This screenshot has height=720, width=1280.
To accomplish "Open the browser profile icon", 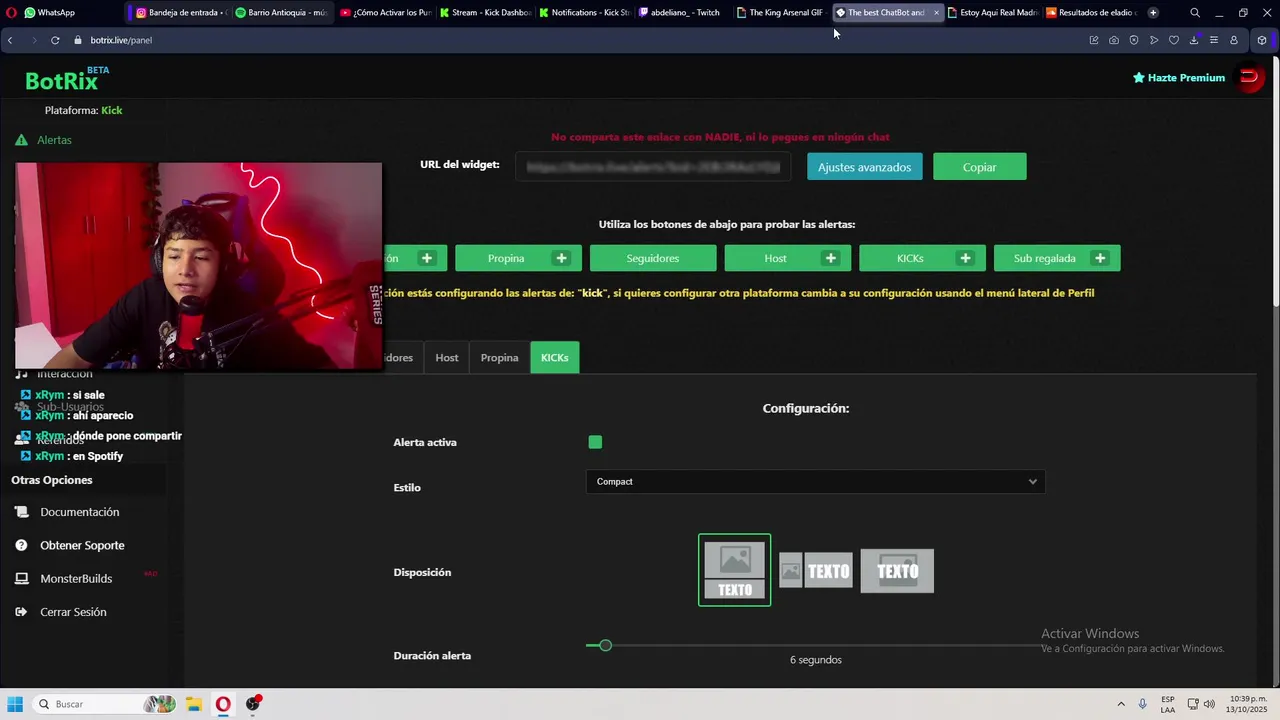I will click(x=1234, y=40).
